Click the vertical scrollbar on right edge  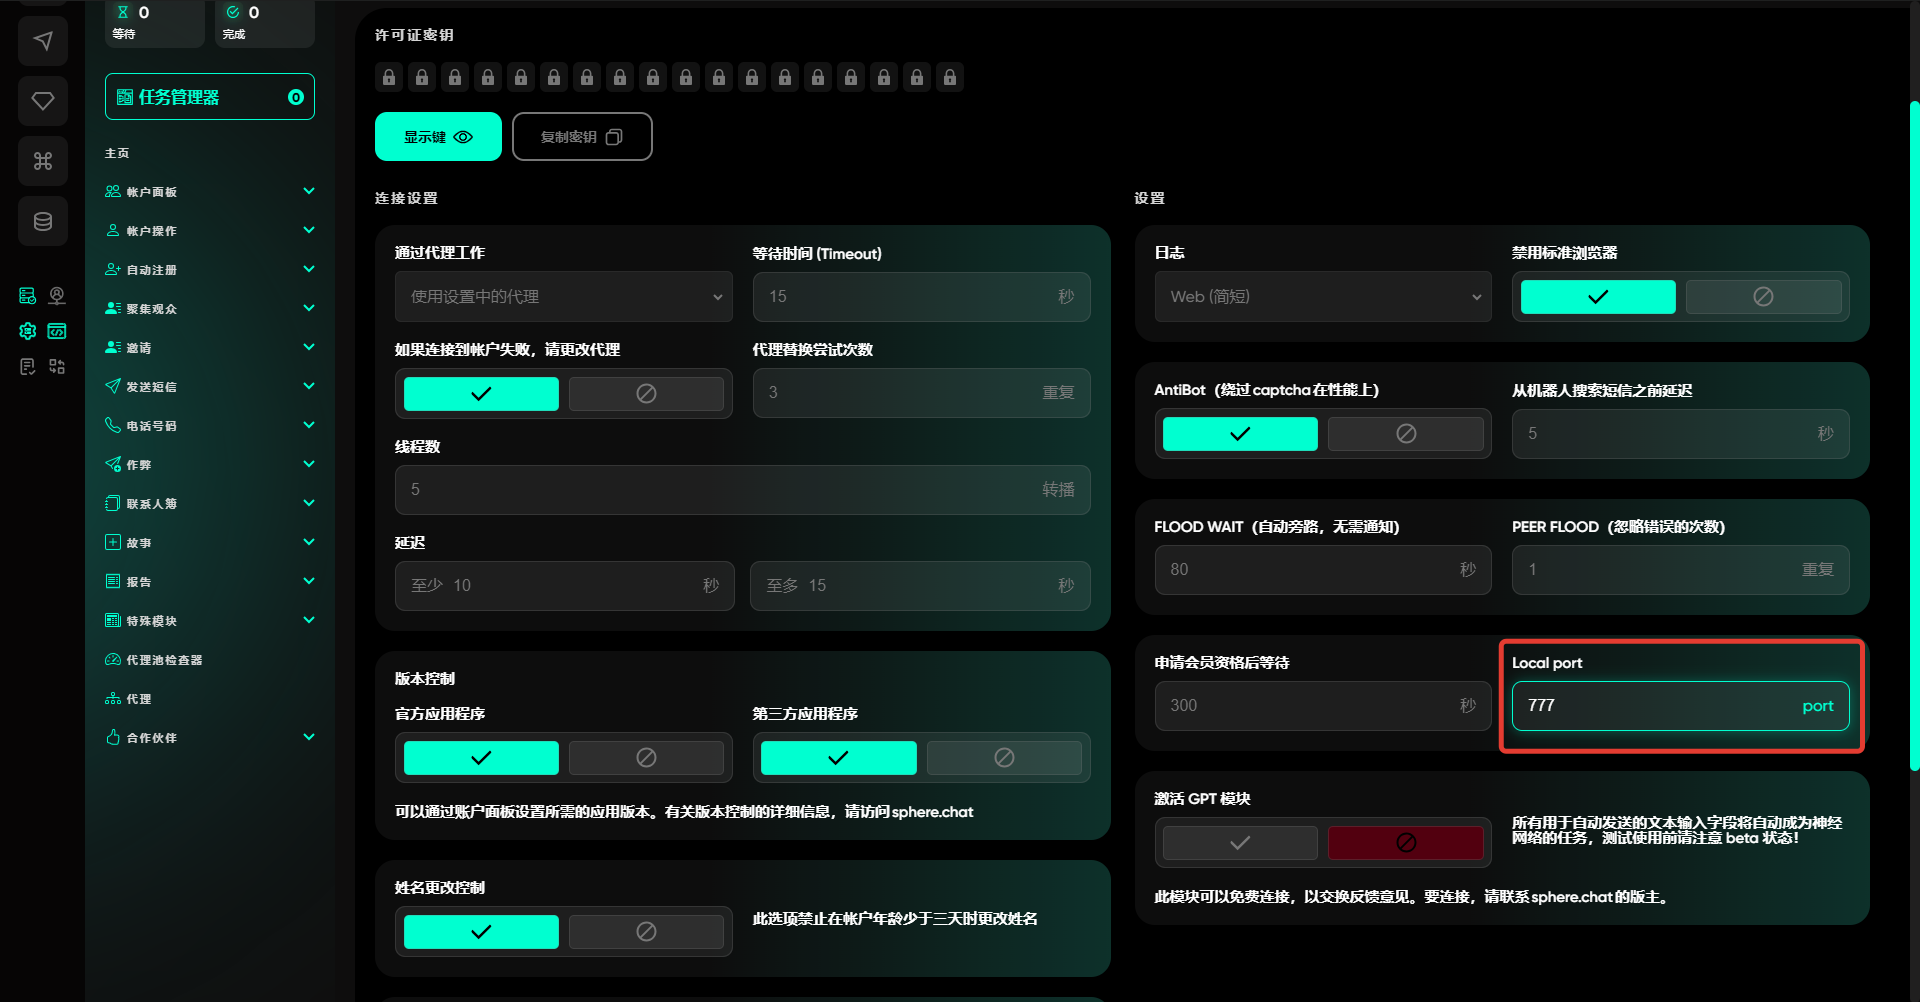tap(1914, 435)
